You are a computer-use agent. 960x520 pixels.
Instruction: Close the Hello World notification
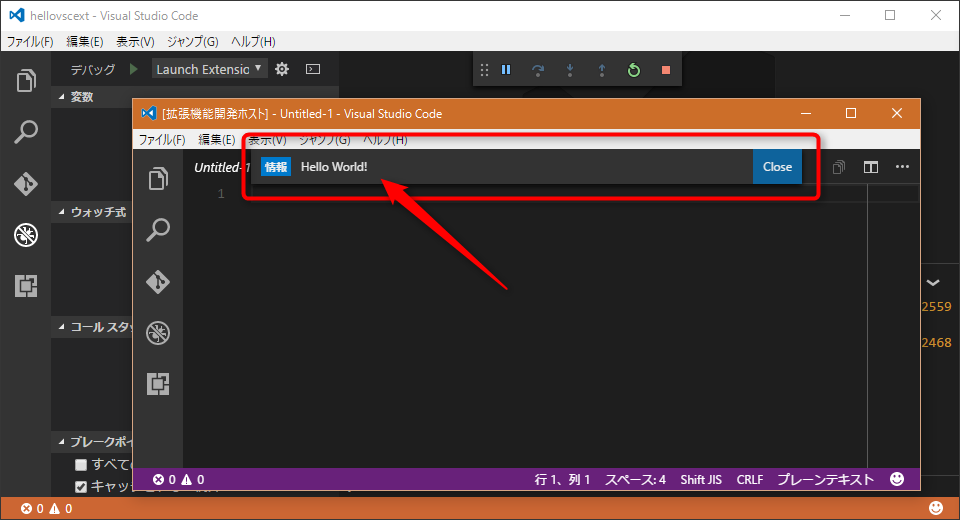pyautogui.click(x=777, y=167)
